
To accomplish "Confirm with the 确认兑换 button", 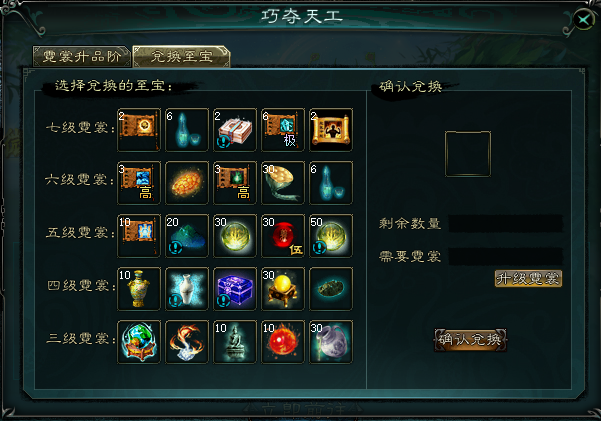I will pyautogui.click(x=470, y=340).
